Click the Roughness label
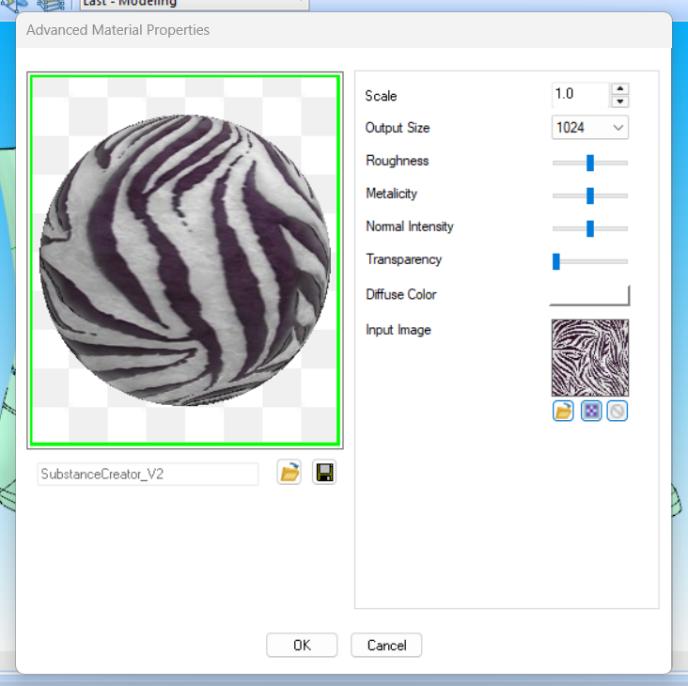 click(x=398, y=161)
